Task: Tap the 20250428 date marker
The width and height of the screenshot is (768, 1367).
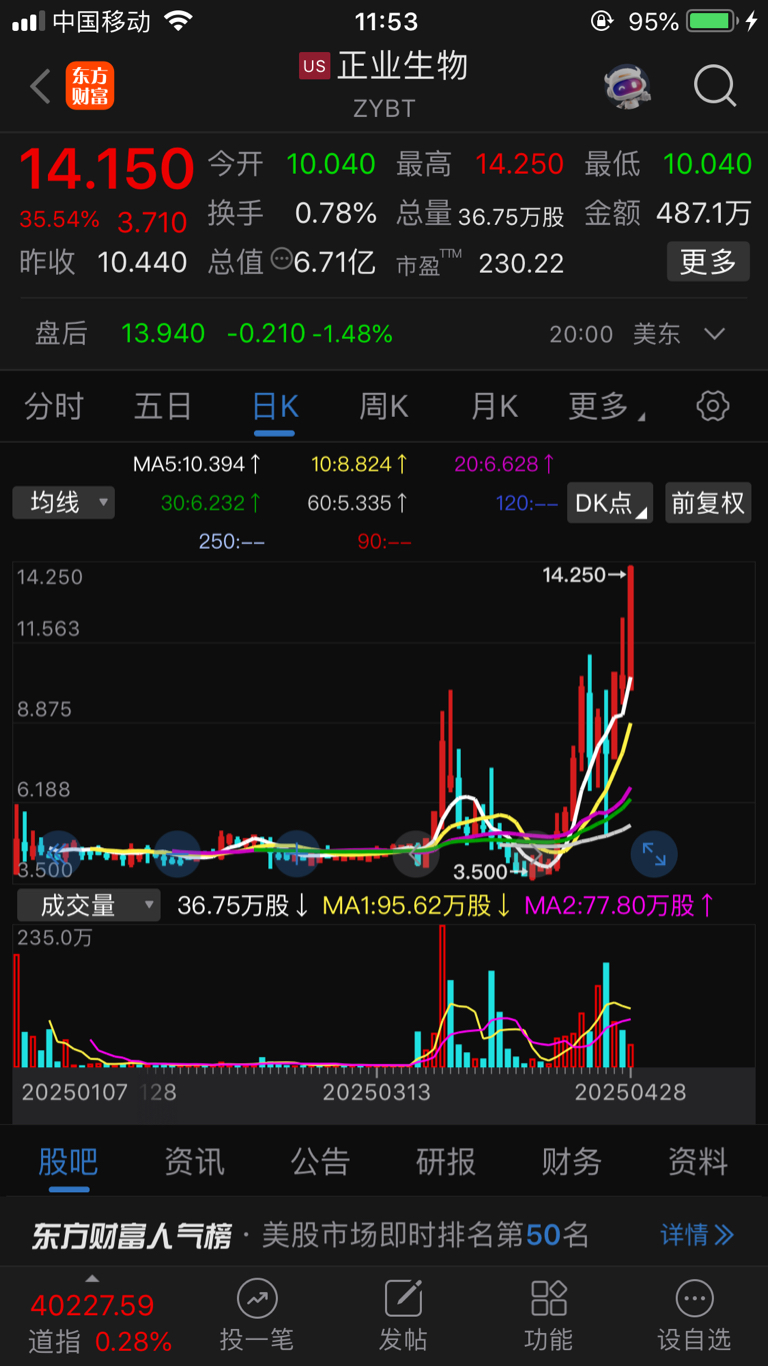Action: click(x=630, y=1092)
